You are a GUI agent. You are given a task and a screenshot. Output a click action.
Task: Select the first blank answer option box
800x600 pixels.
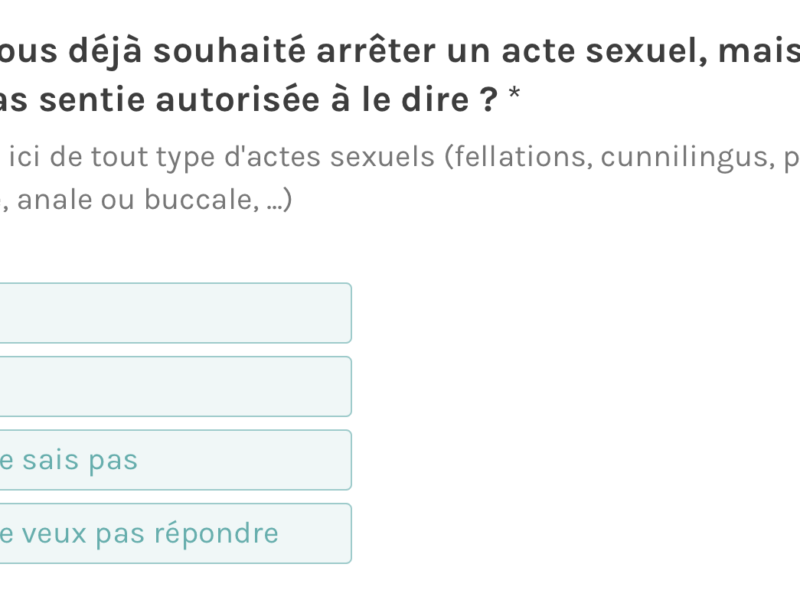pos(175,313)
